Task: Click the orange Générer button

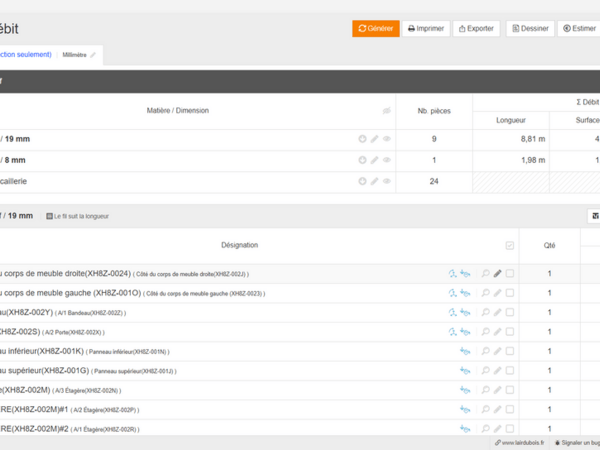Action: tap(375, 29)
